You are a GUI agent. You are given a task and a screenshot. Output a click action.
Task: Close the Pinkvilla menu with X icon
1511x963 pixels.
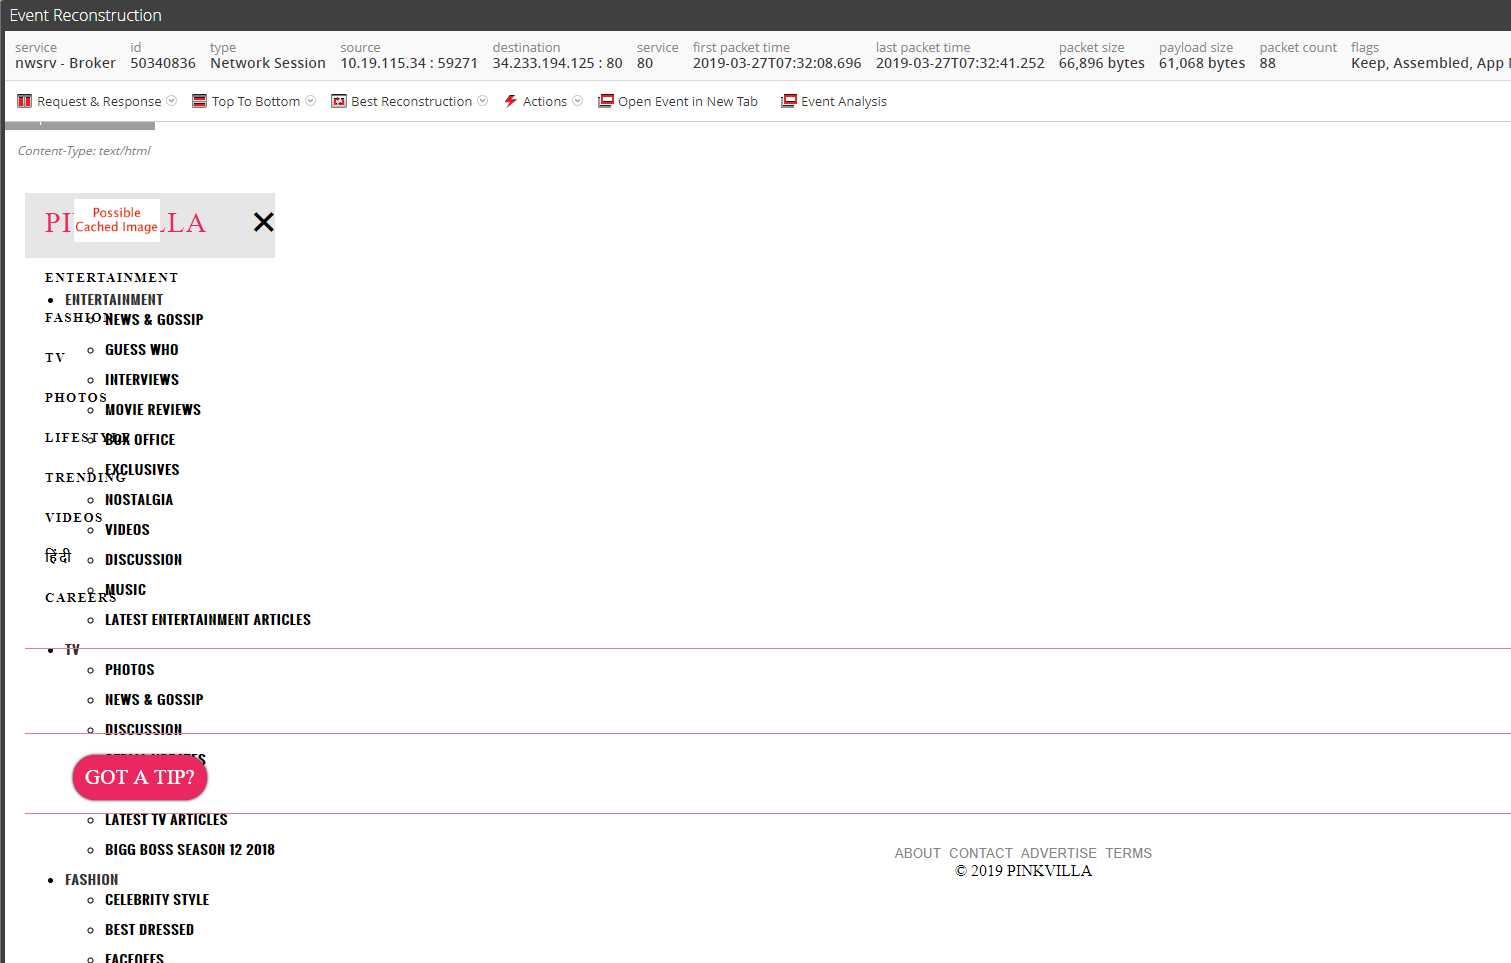pyautogui.click(x=263, y=222)
